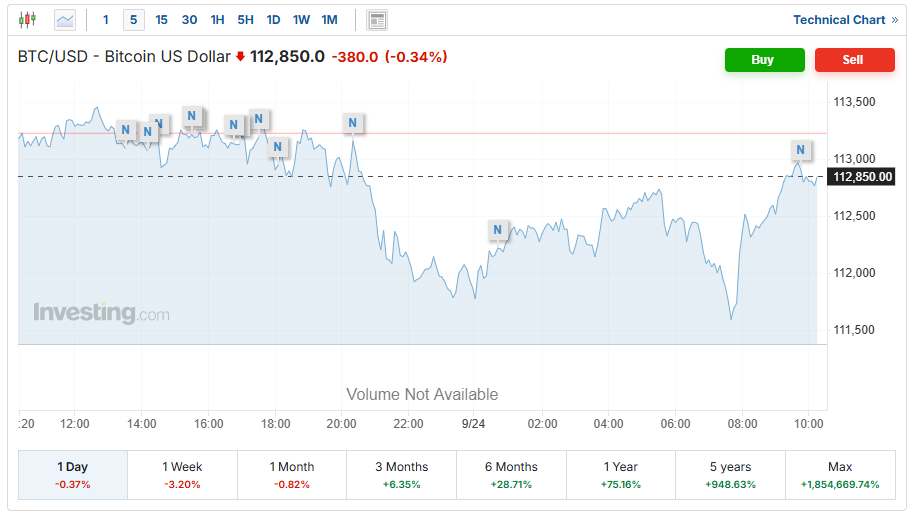Switch to the Max range tab
Image resolution: width=915 pixels, height=513 pixels.
point(840,474)
